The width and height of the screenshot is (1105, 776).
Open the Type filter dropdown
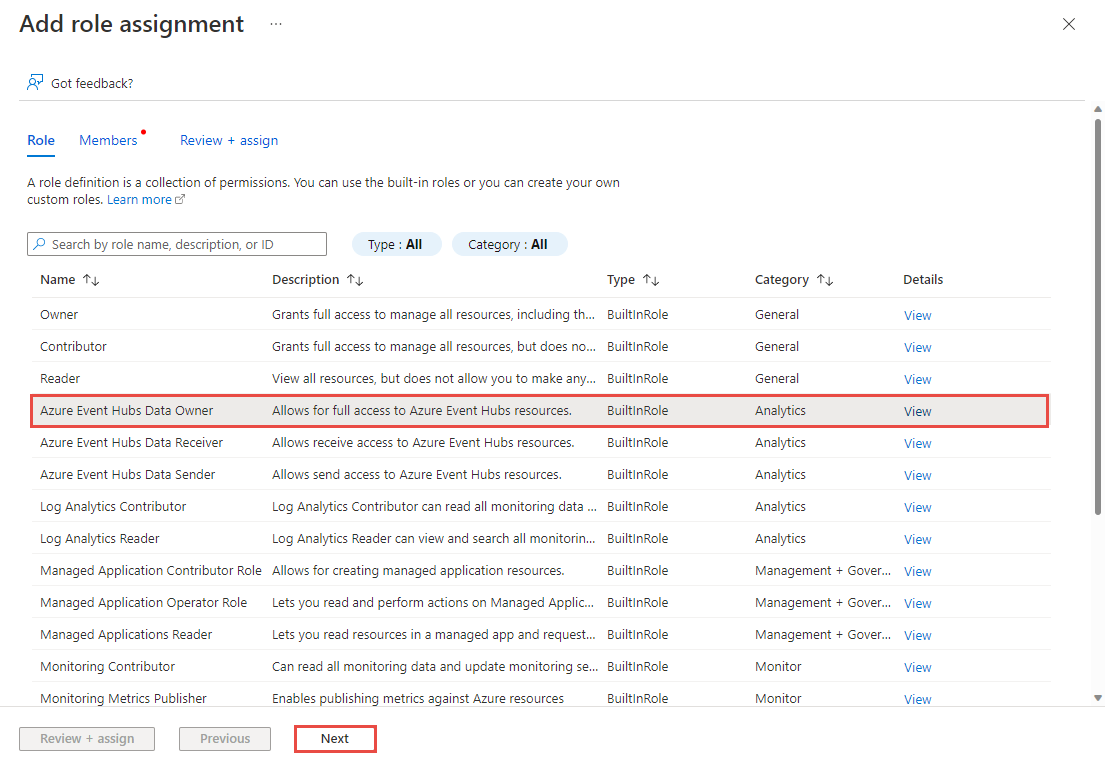click(396, 244)
